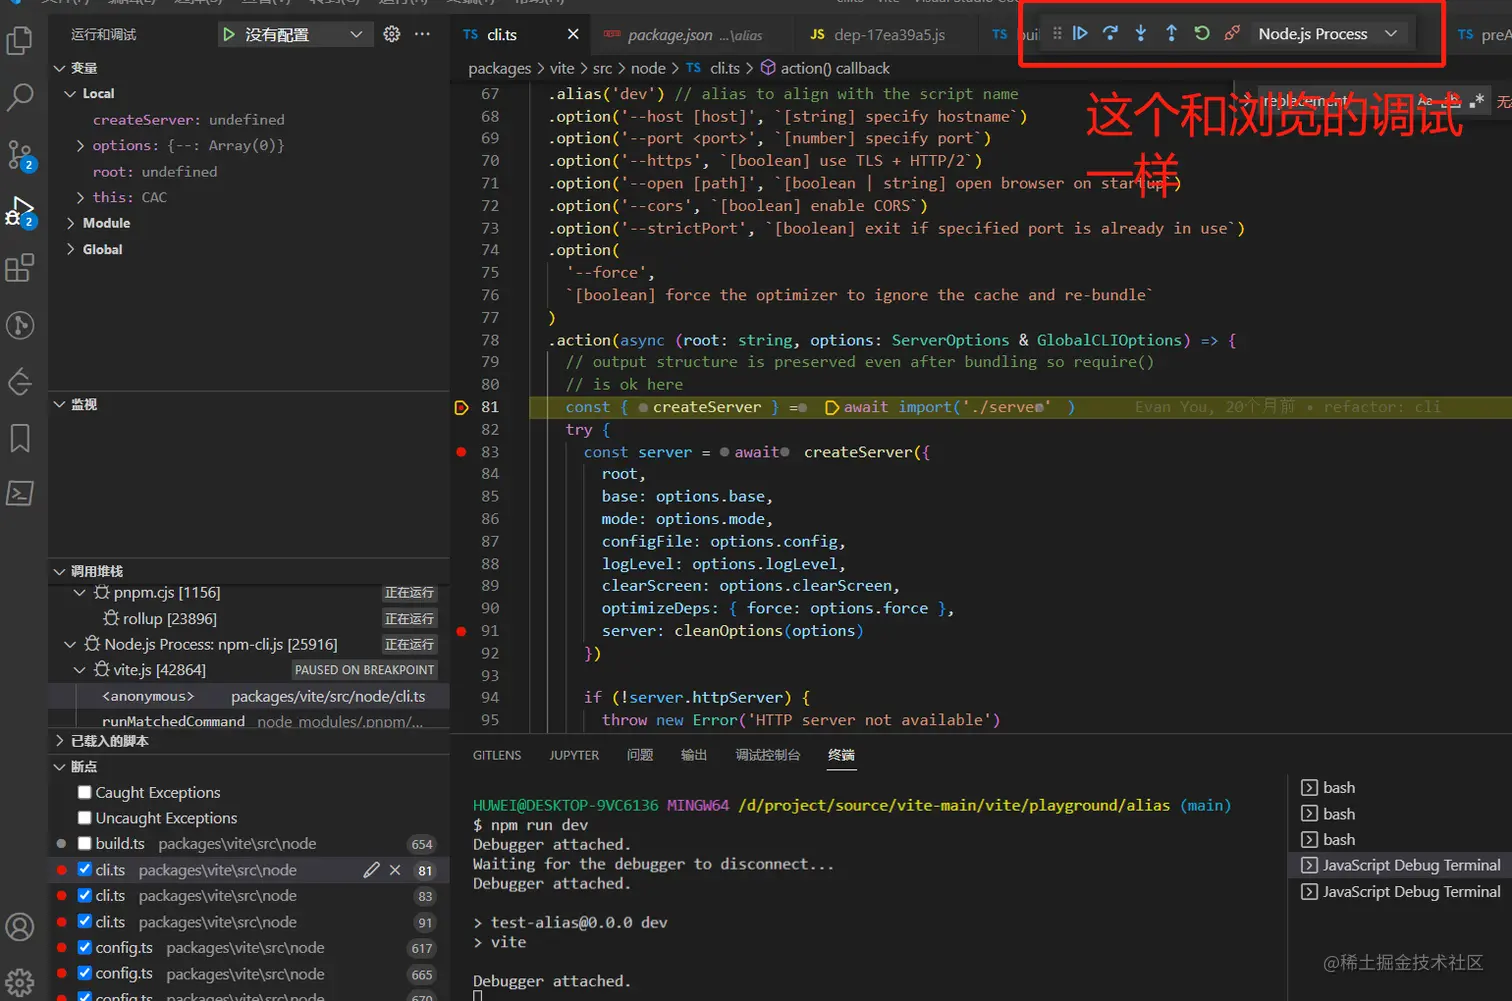Start debugging with the green play icon
Viewport: 1512px width, 1001px height.
pyautogui.click(x=229, y=34)
